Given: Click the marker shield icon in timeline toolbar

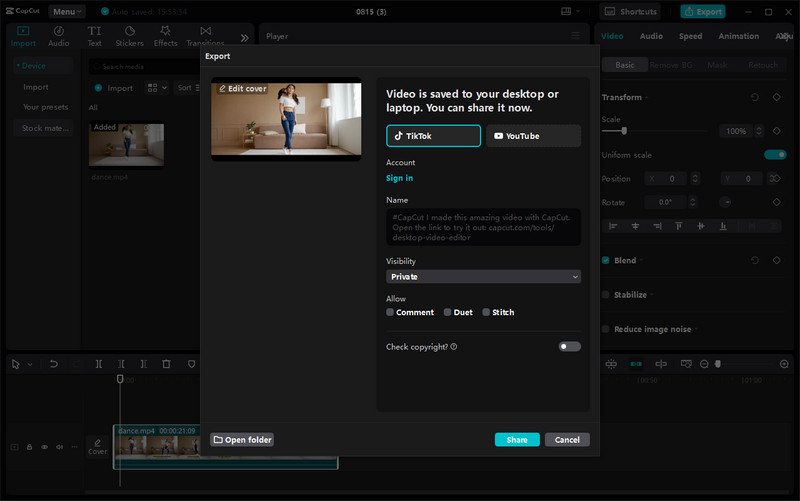Looking at the screenshot, I should pyautogui.click(x=191, y=364).
